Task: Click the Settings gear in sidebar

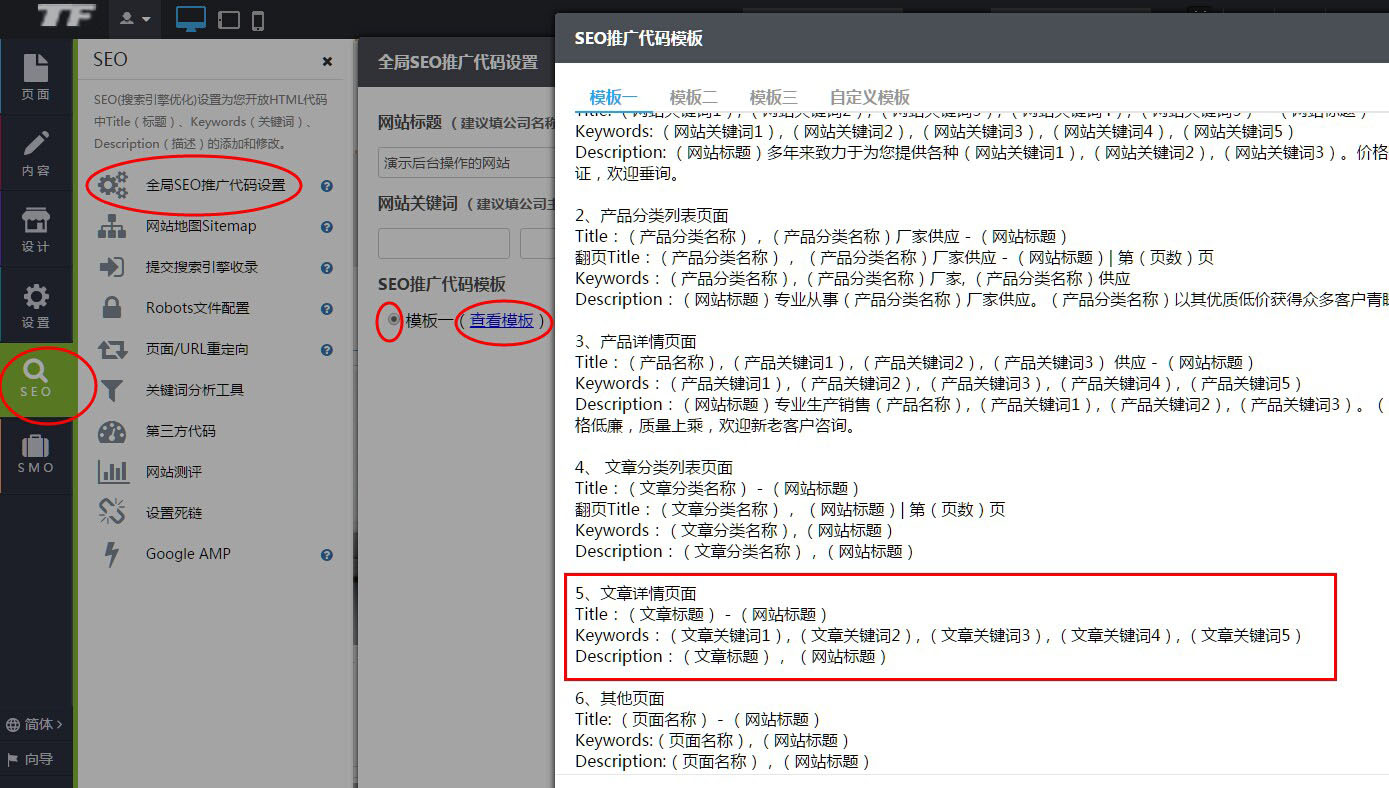Action: tap(36, 305)
